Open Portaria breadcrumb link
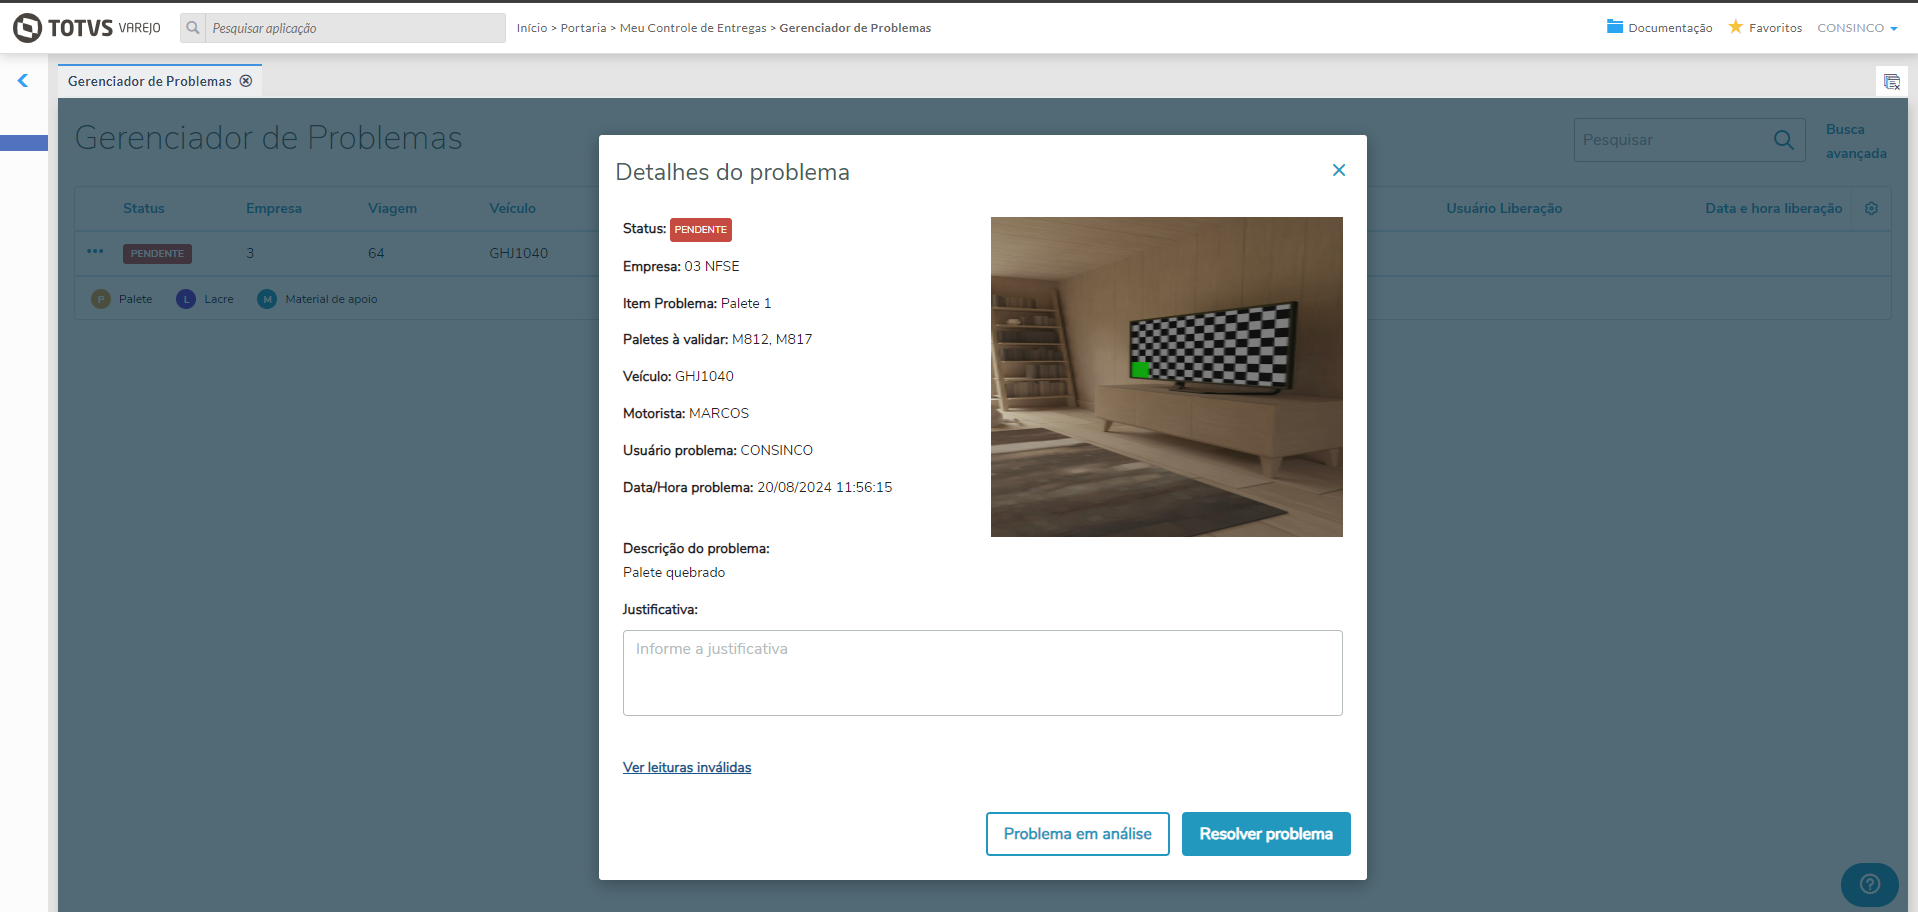This screenshot has height=912, width=1918. pos(583,28)
